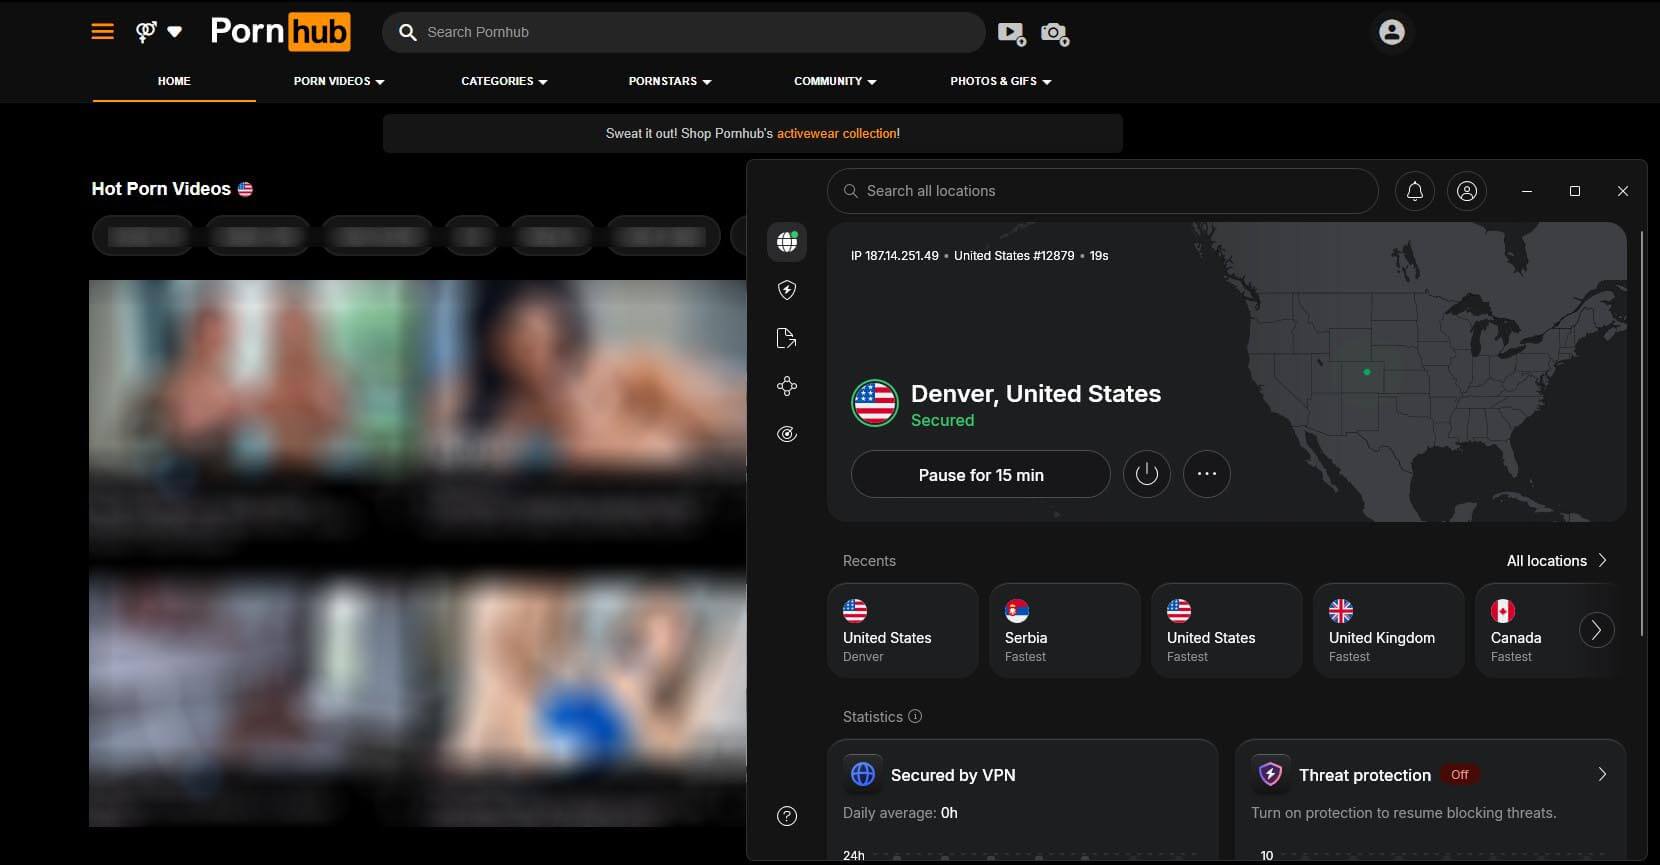1660x865 pixels.
Task: Click the Pause for 15 min button
Action: (x=980, y=474)
